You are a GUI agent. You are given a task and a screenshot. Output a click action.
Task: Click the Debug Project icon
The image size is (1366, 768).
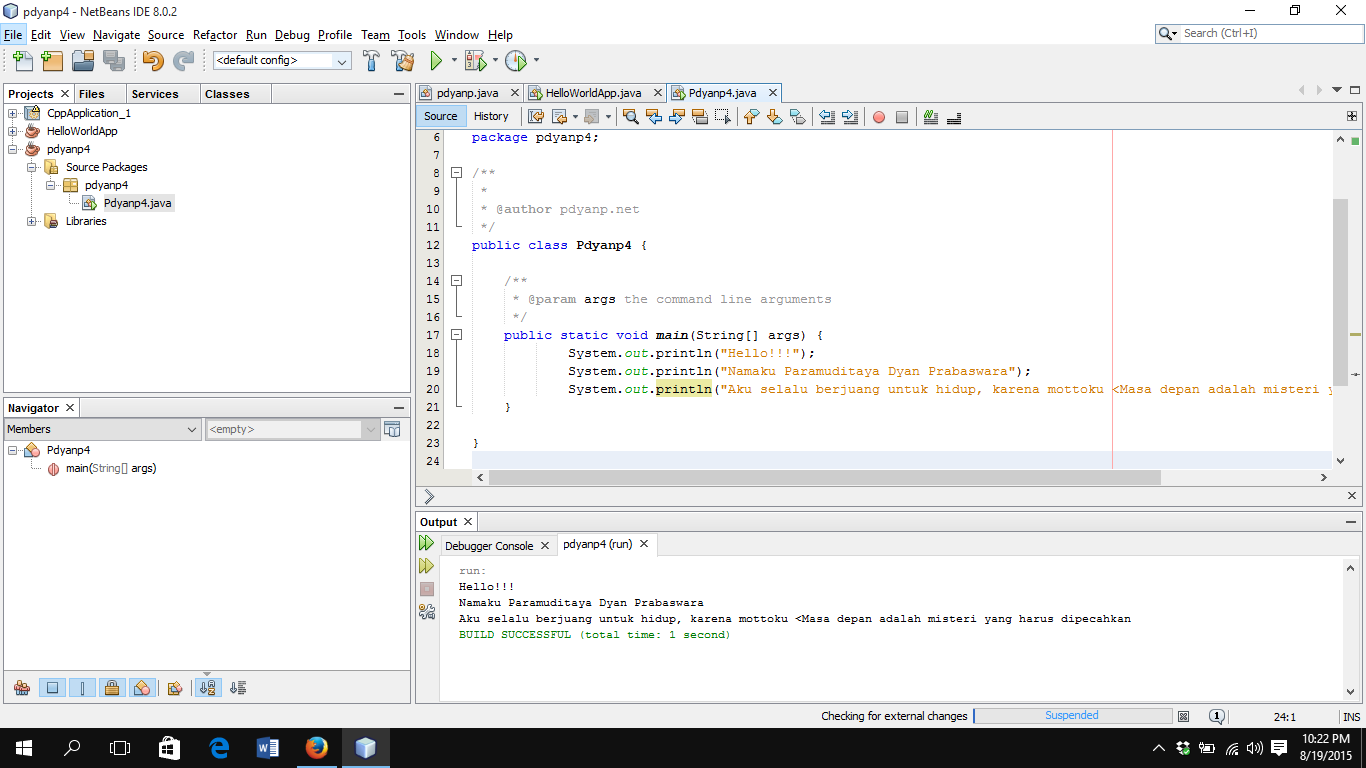pyautogui.click(x=475, y=61)
